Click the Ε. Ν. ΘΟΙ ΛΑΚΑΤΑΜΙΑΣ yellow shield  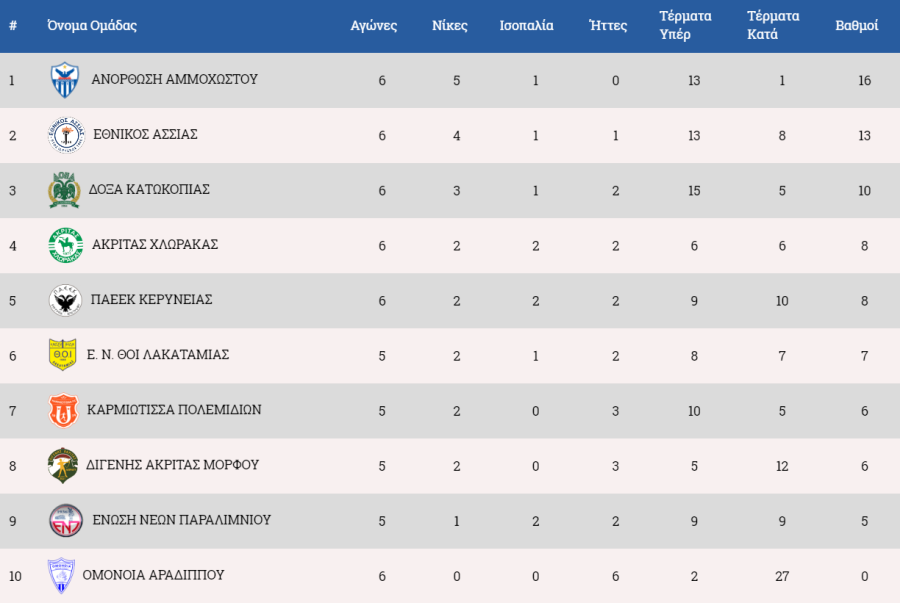click(63, 355)
